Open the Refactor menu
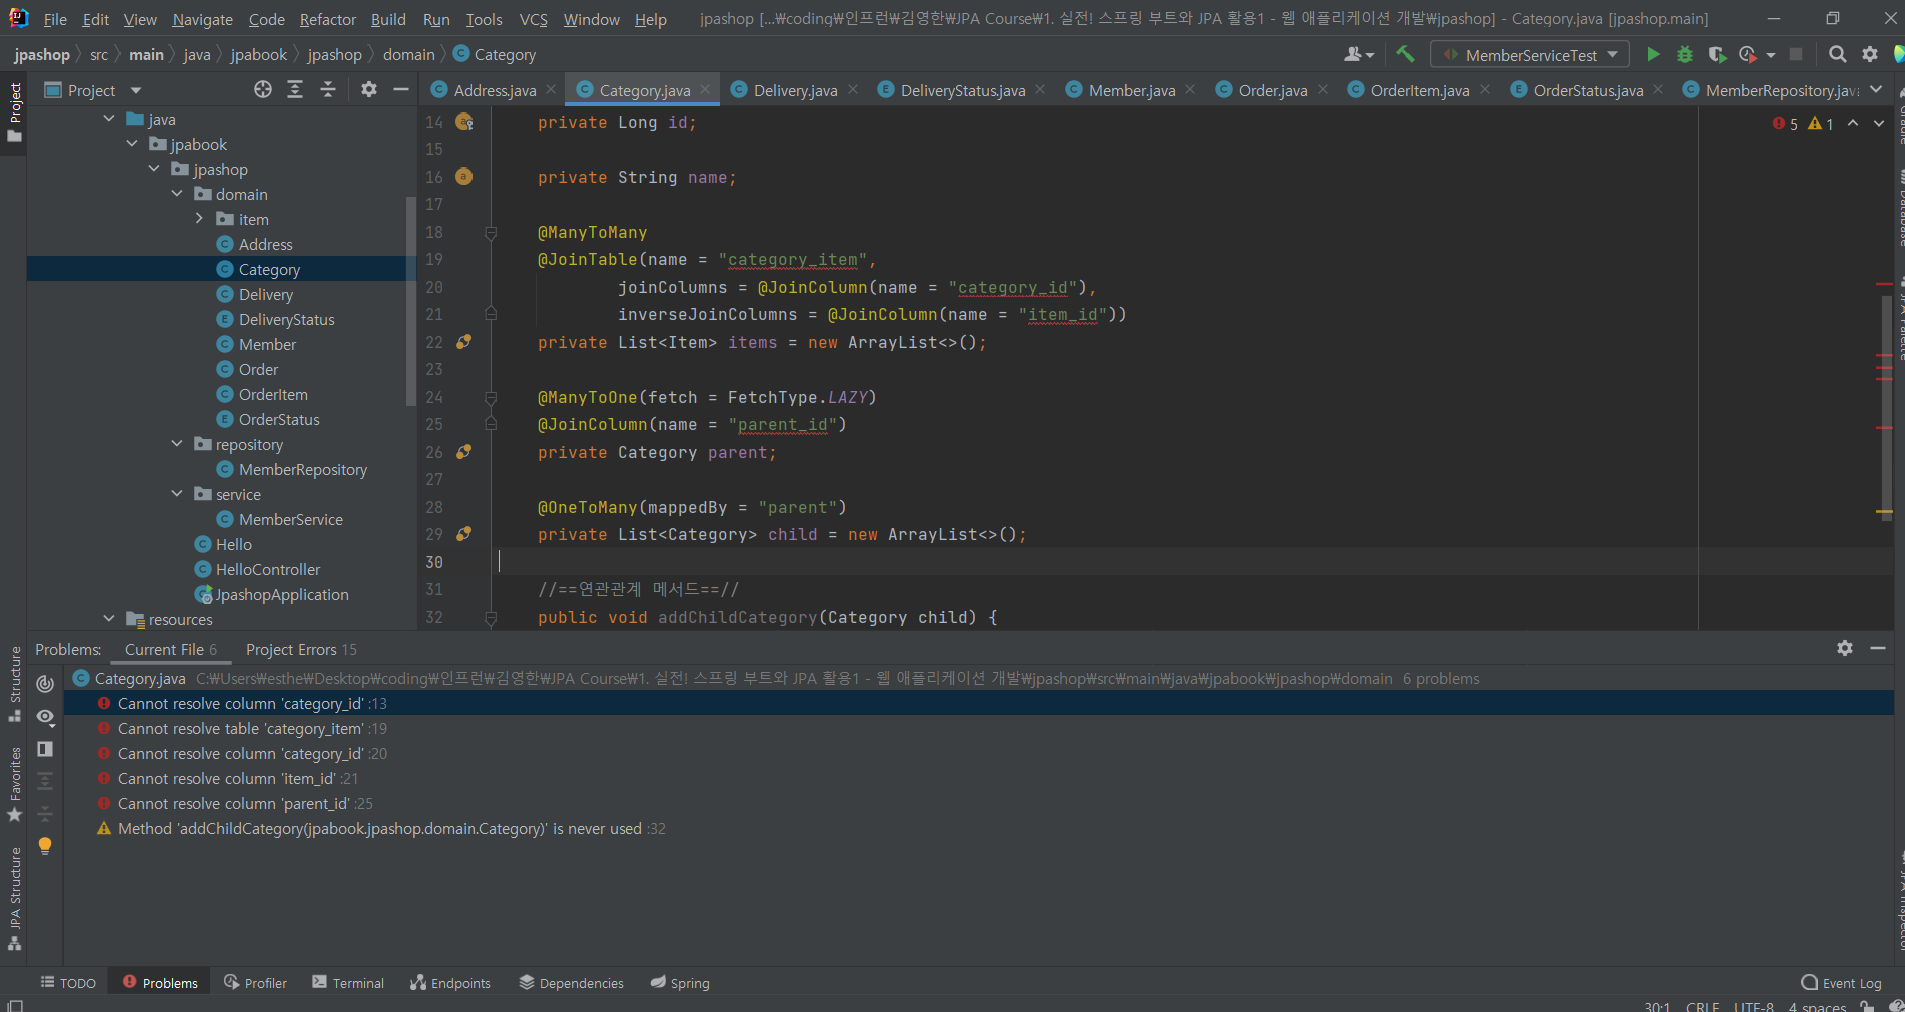 pyautogui.click(x=327, y=19)
